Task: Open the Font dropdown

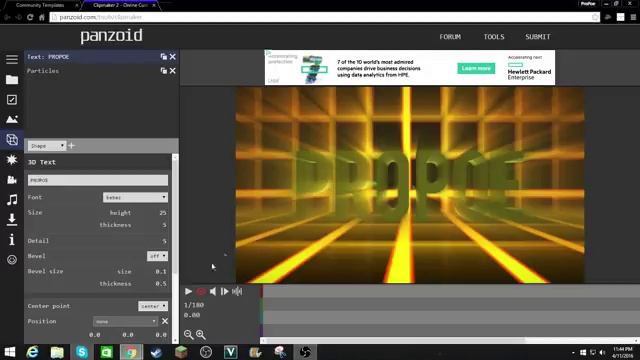Action: [135, 198]
